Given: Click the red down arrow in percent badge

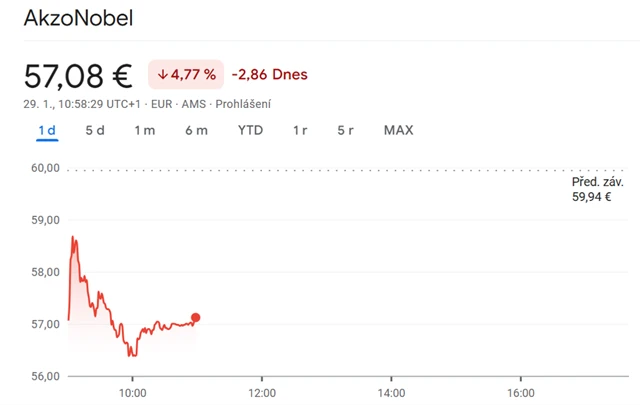Looking at the screenshot, I should coord(162,75).
